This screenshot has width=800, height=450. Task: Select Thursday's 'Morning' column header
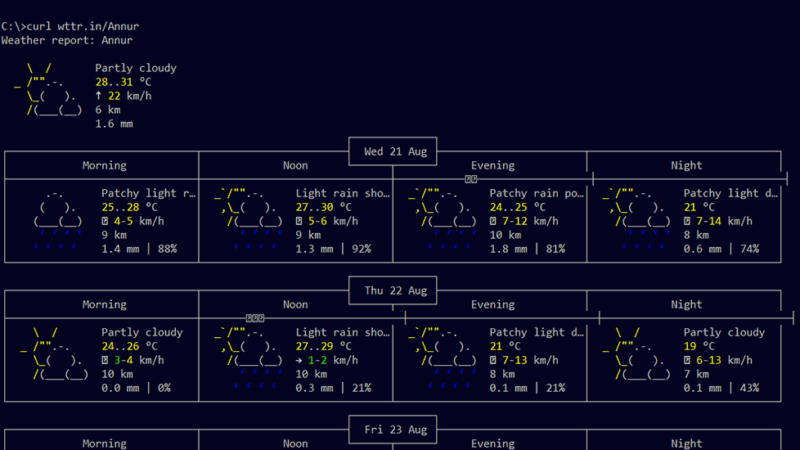(105, 305)
